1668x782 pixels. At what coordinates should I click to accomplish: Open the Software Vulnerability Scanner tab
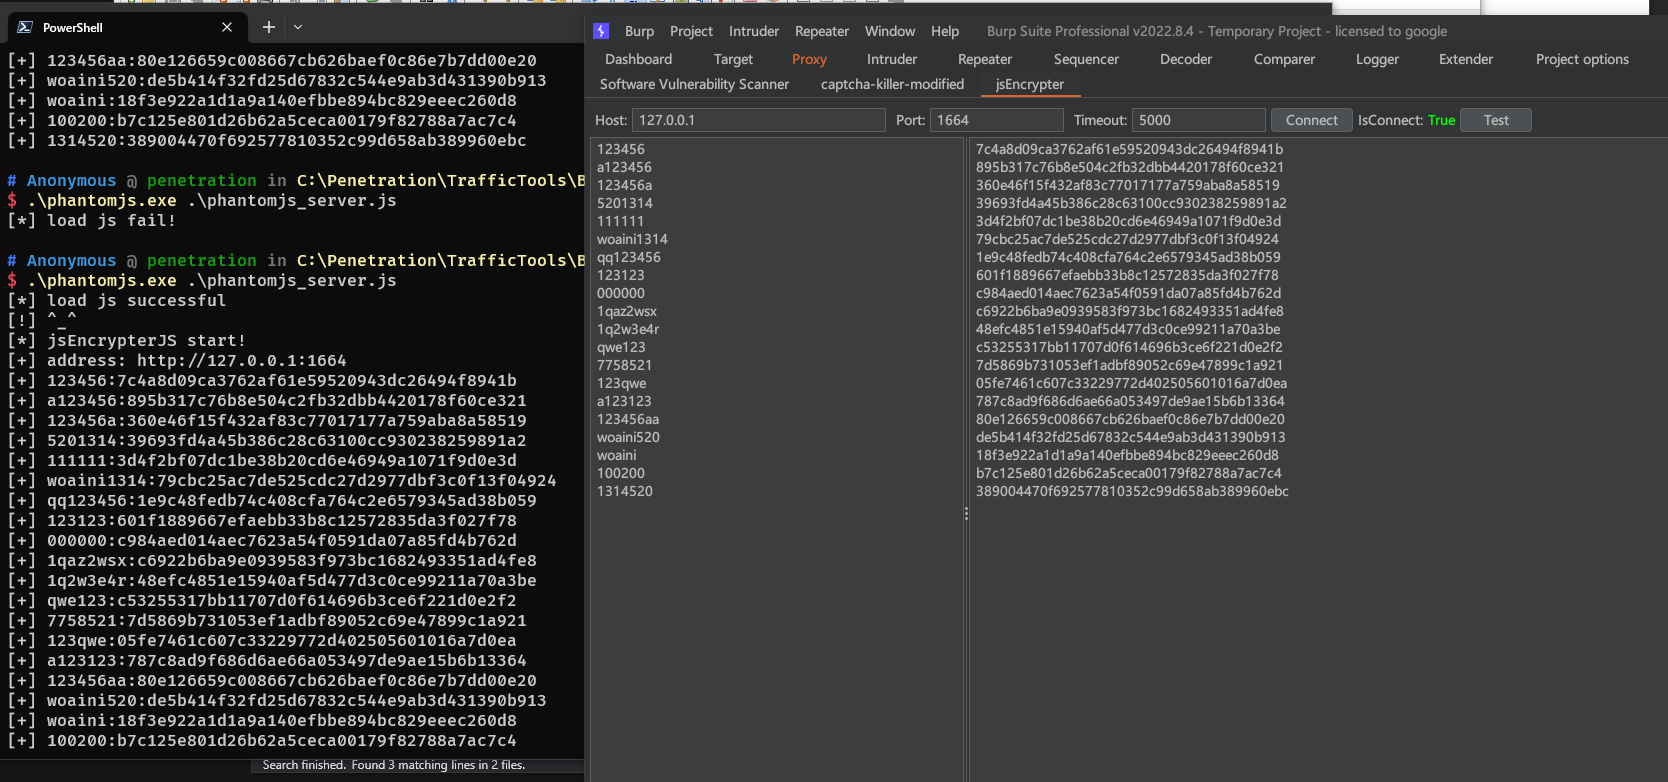point(694,84)
